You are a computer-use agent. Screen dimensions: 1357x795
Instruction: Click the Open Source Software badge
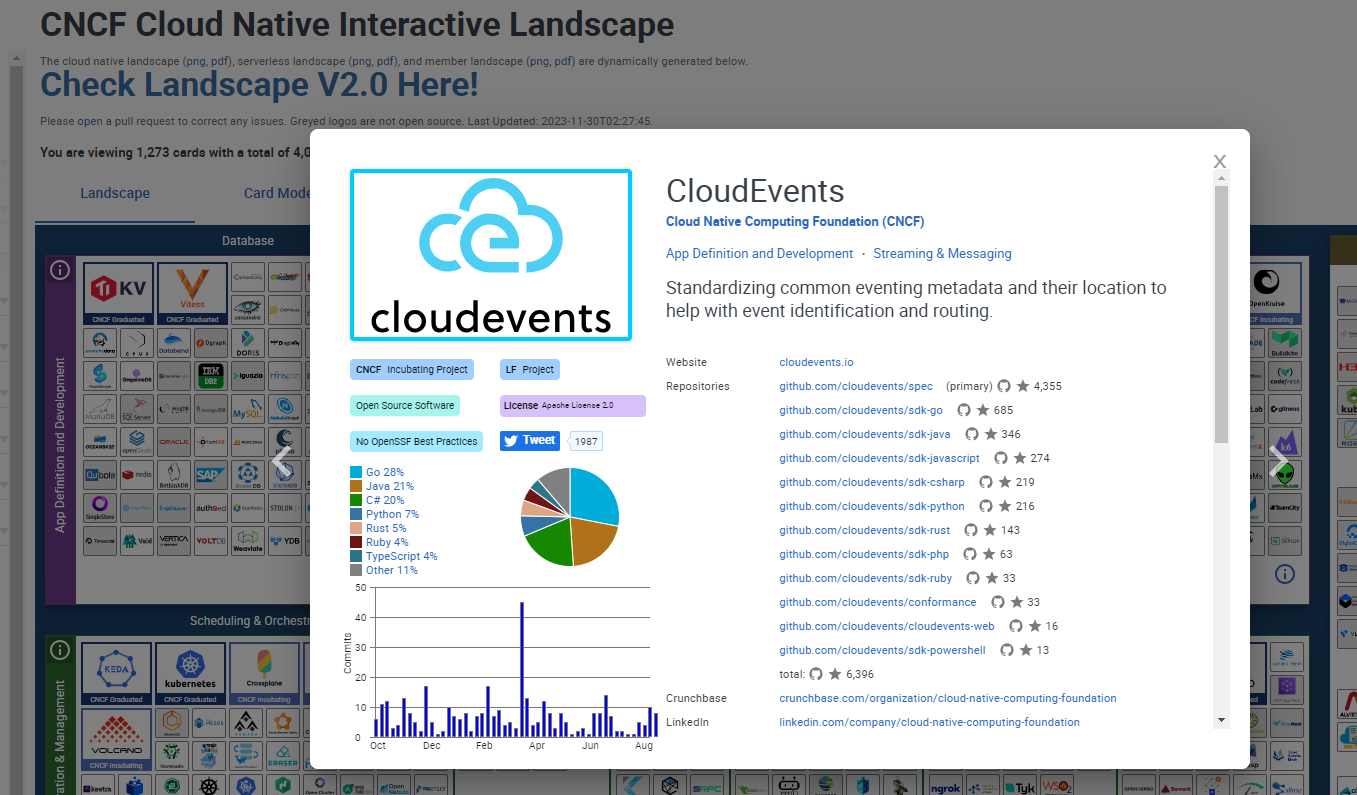pos(405,405)
